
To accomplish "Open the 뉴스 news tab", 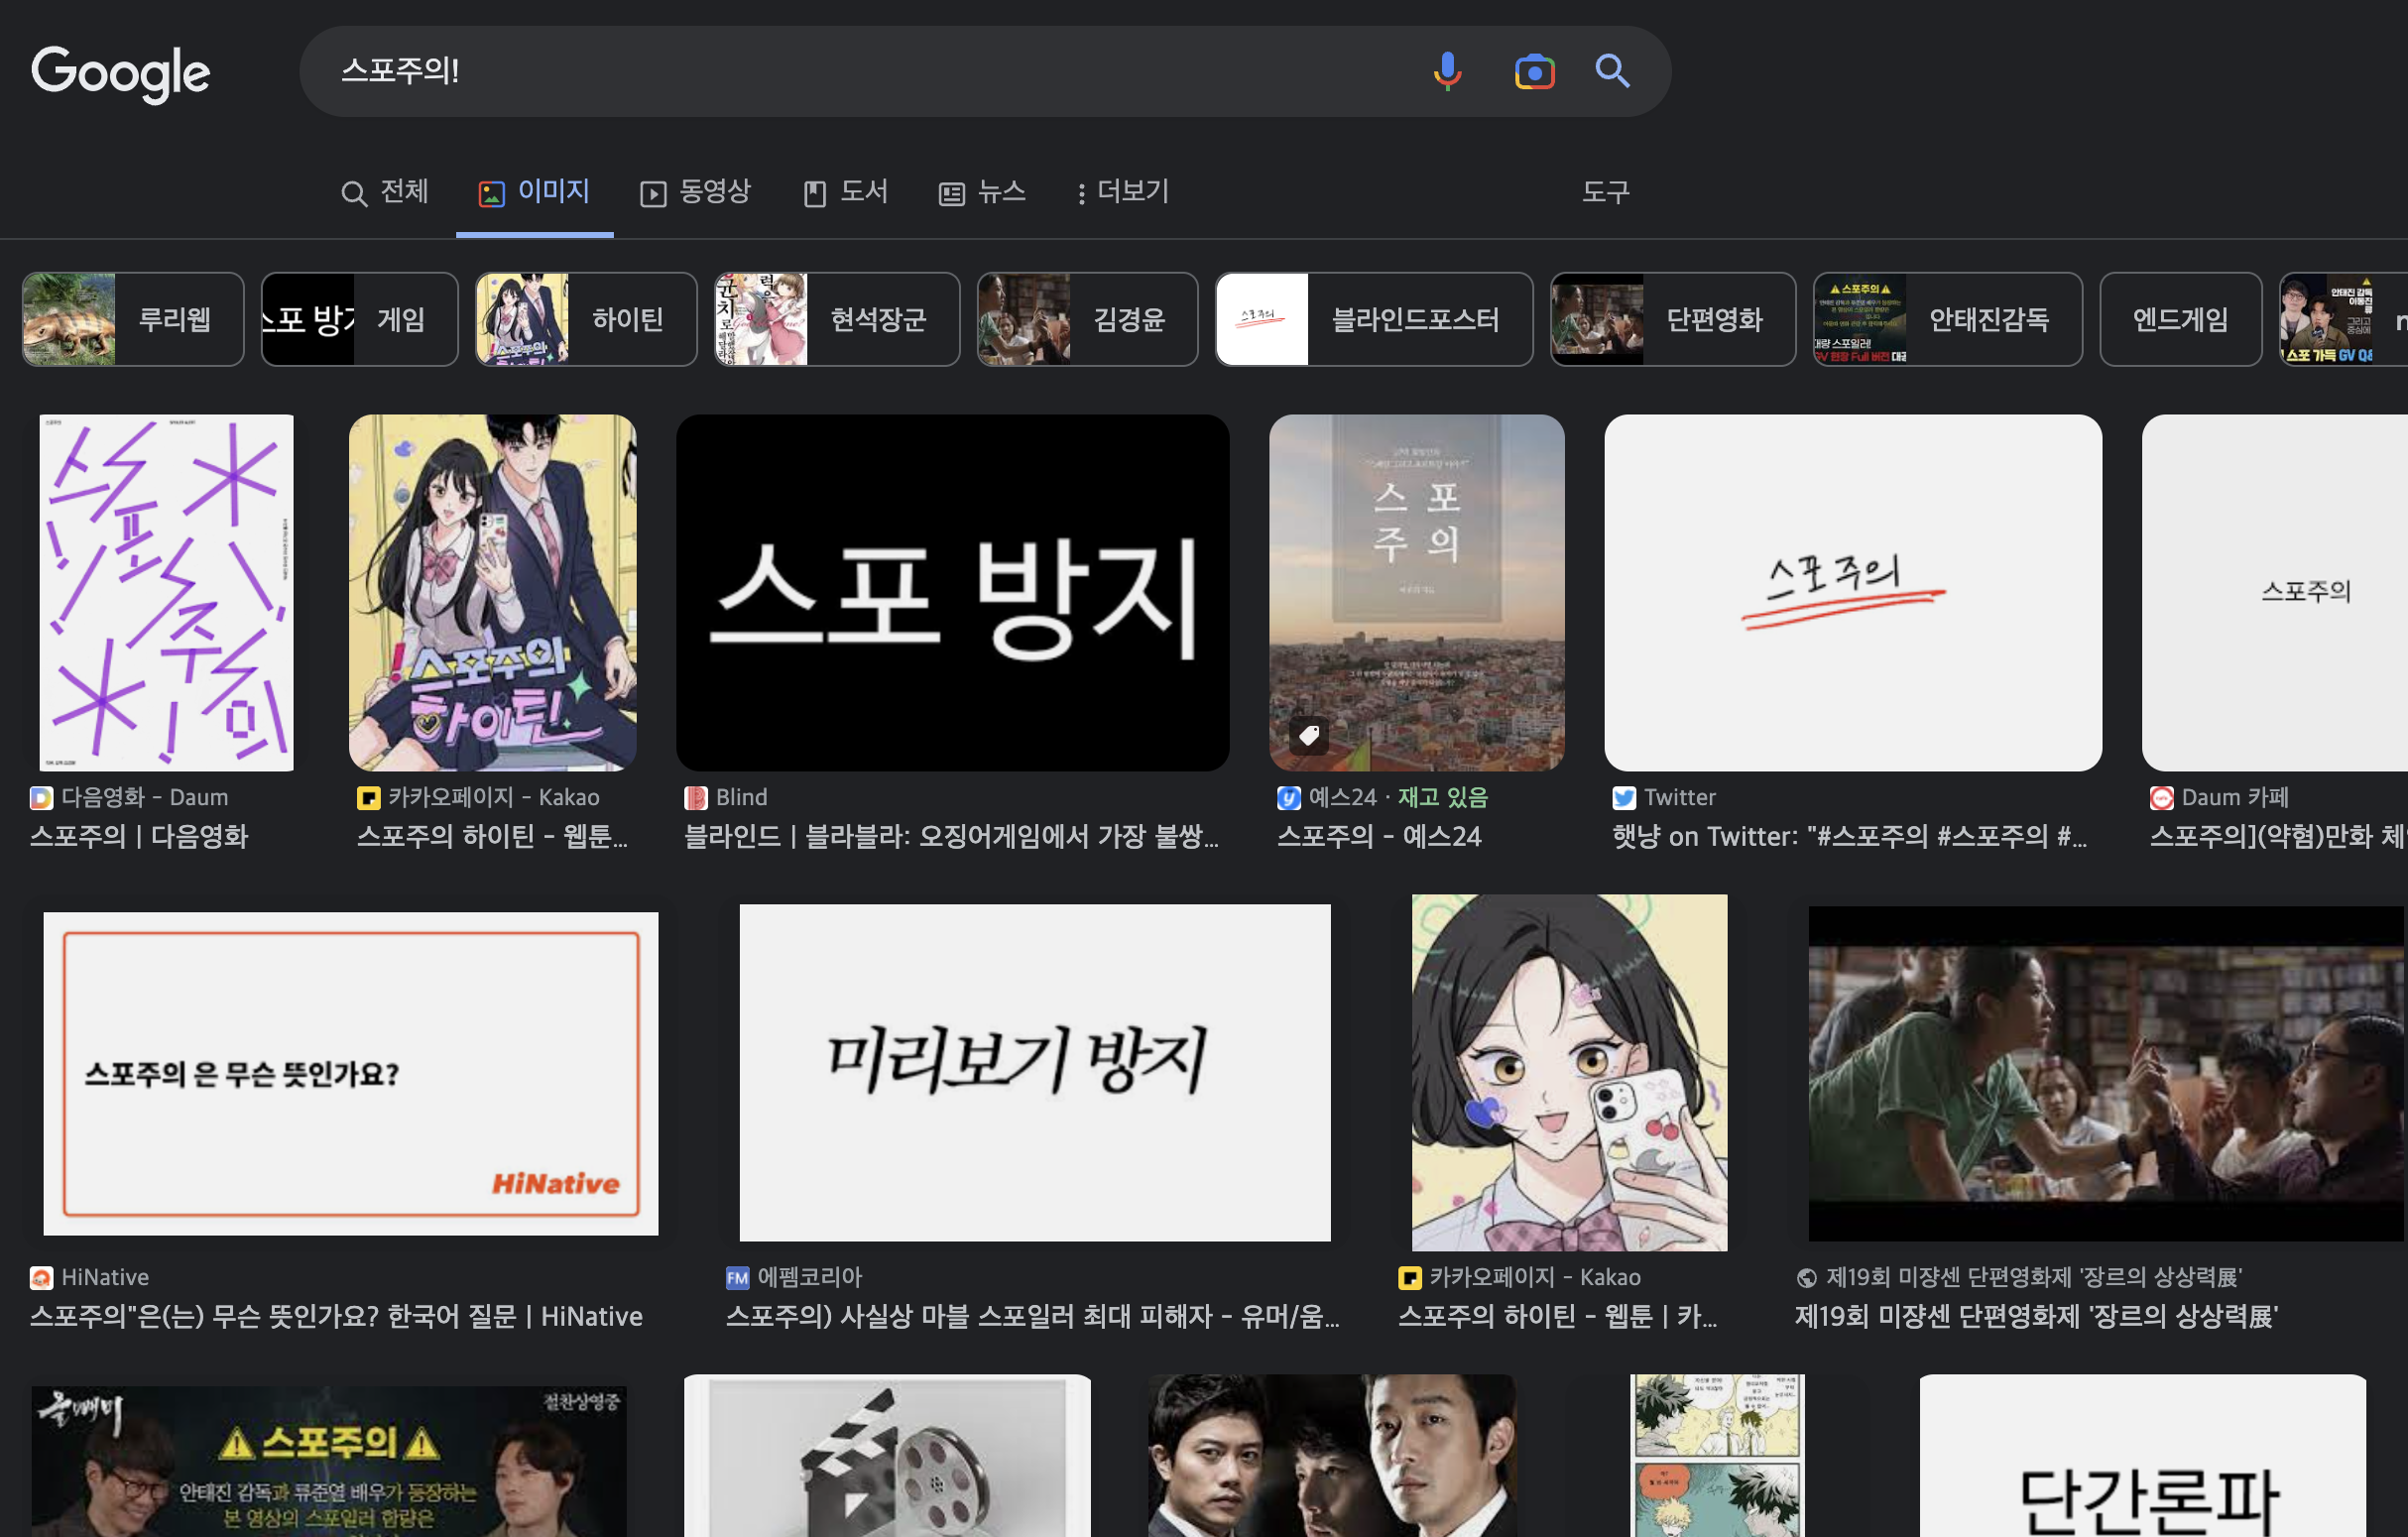I will pos(982,192).
